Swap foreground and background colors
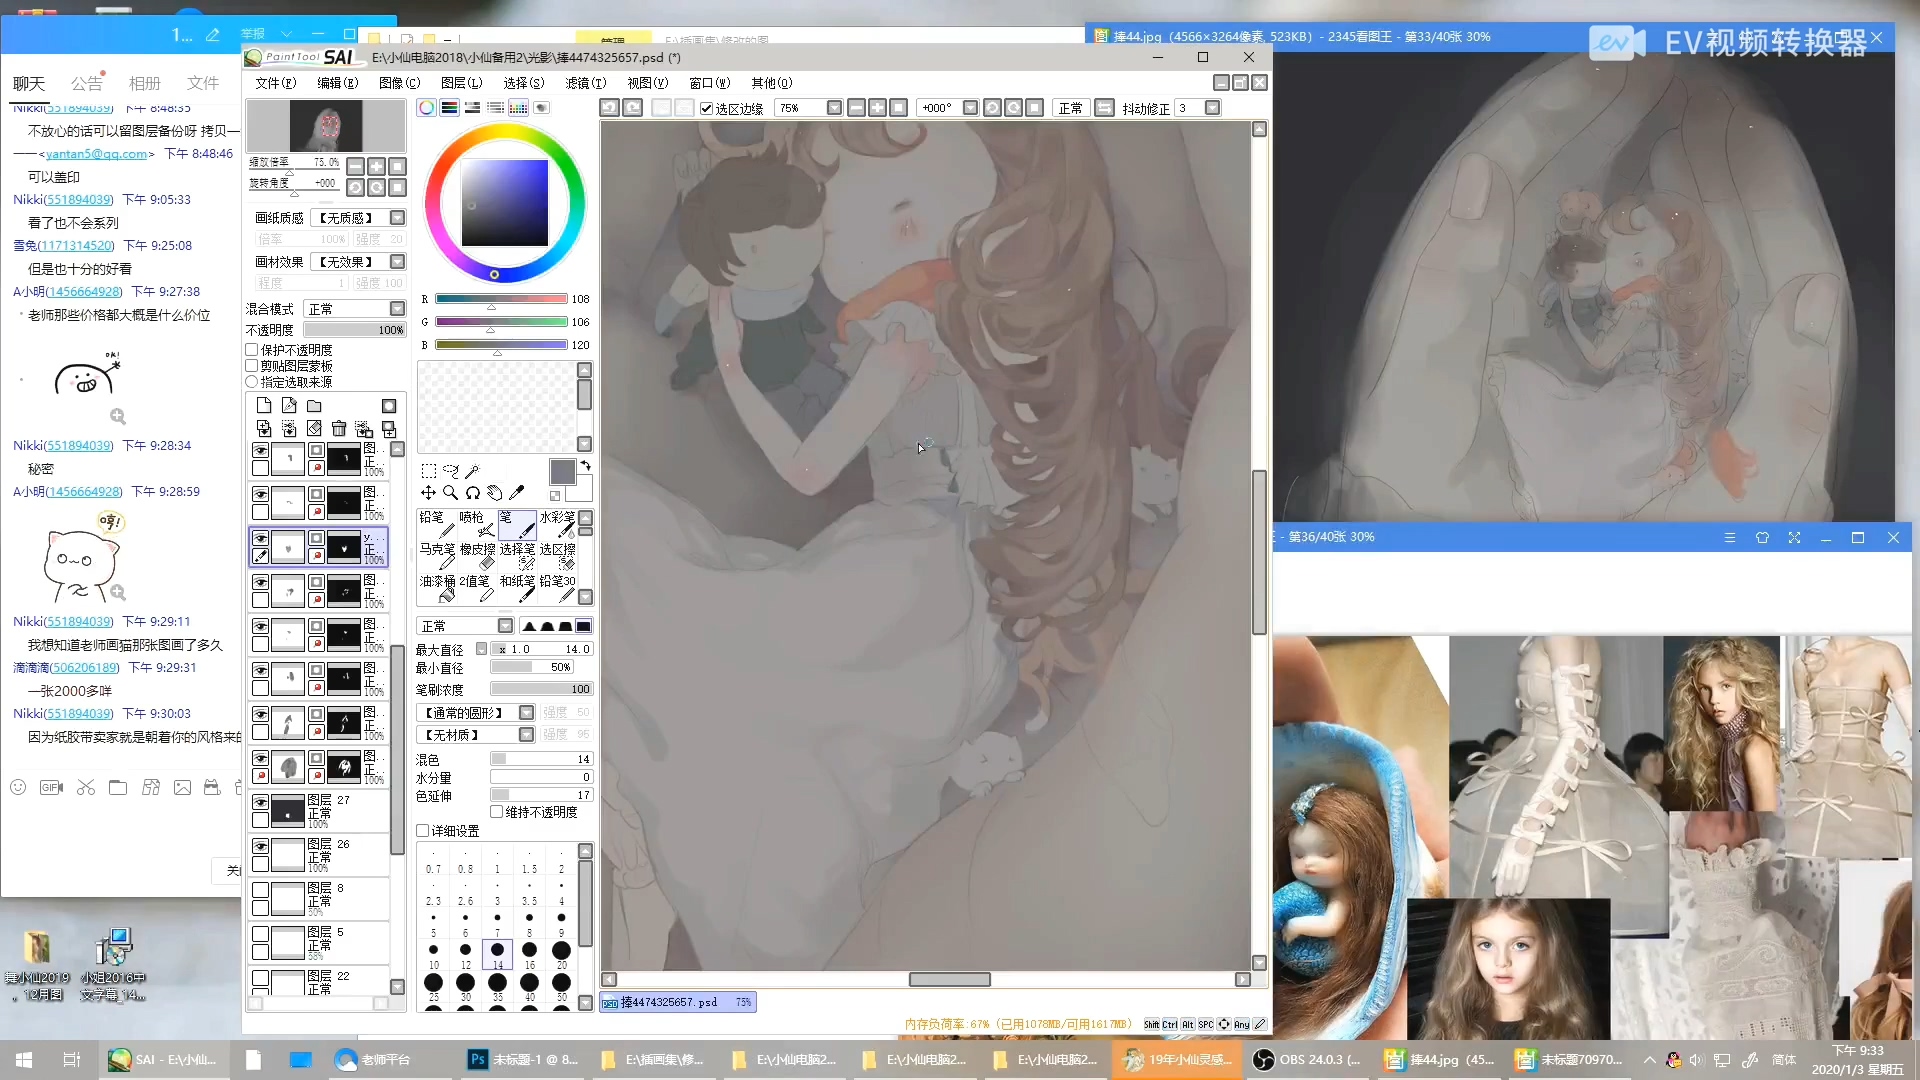 click(x=586, y=466)
